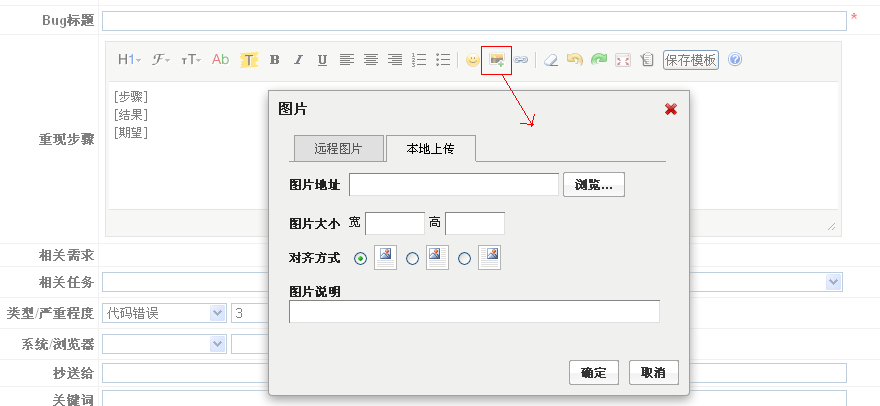880x406 pixels.
Task: Click the 保存模板 button
Action: click(x=691, y=60)
